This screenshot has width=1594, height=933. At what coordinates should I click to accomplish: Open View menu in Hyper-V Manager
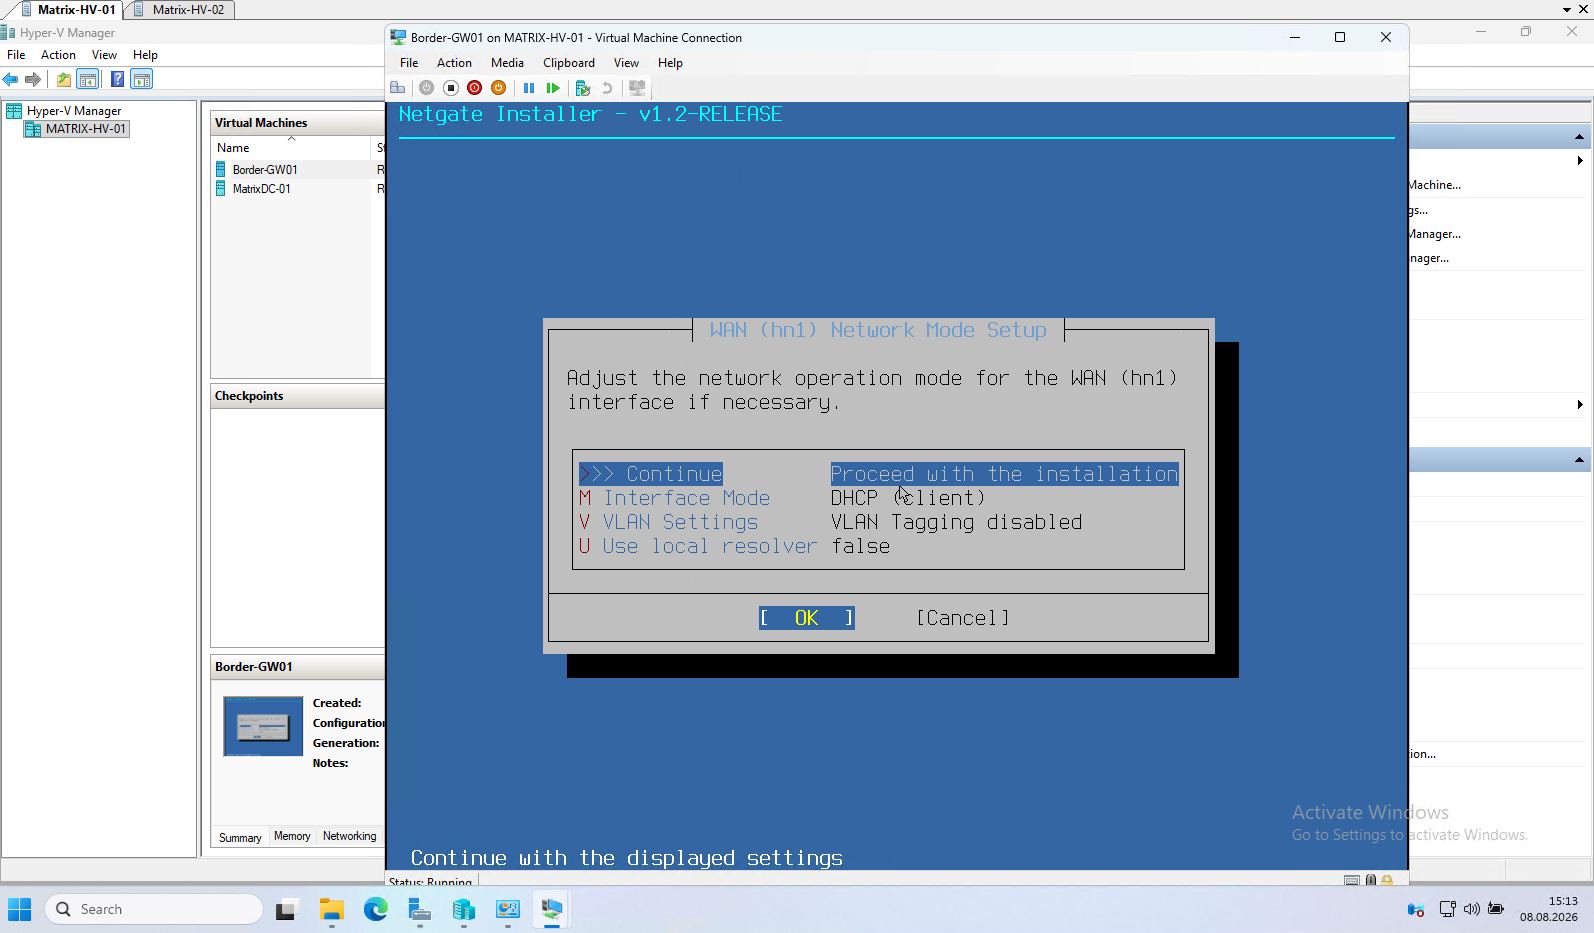[104, 55]
